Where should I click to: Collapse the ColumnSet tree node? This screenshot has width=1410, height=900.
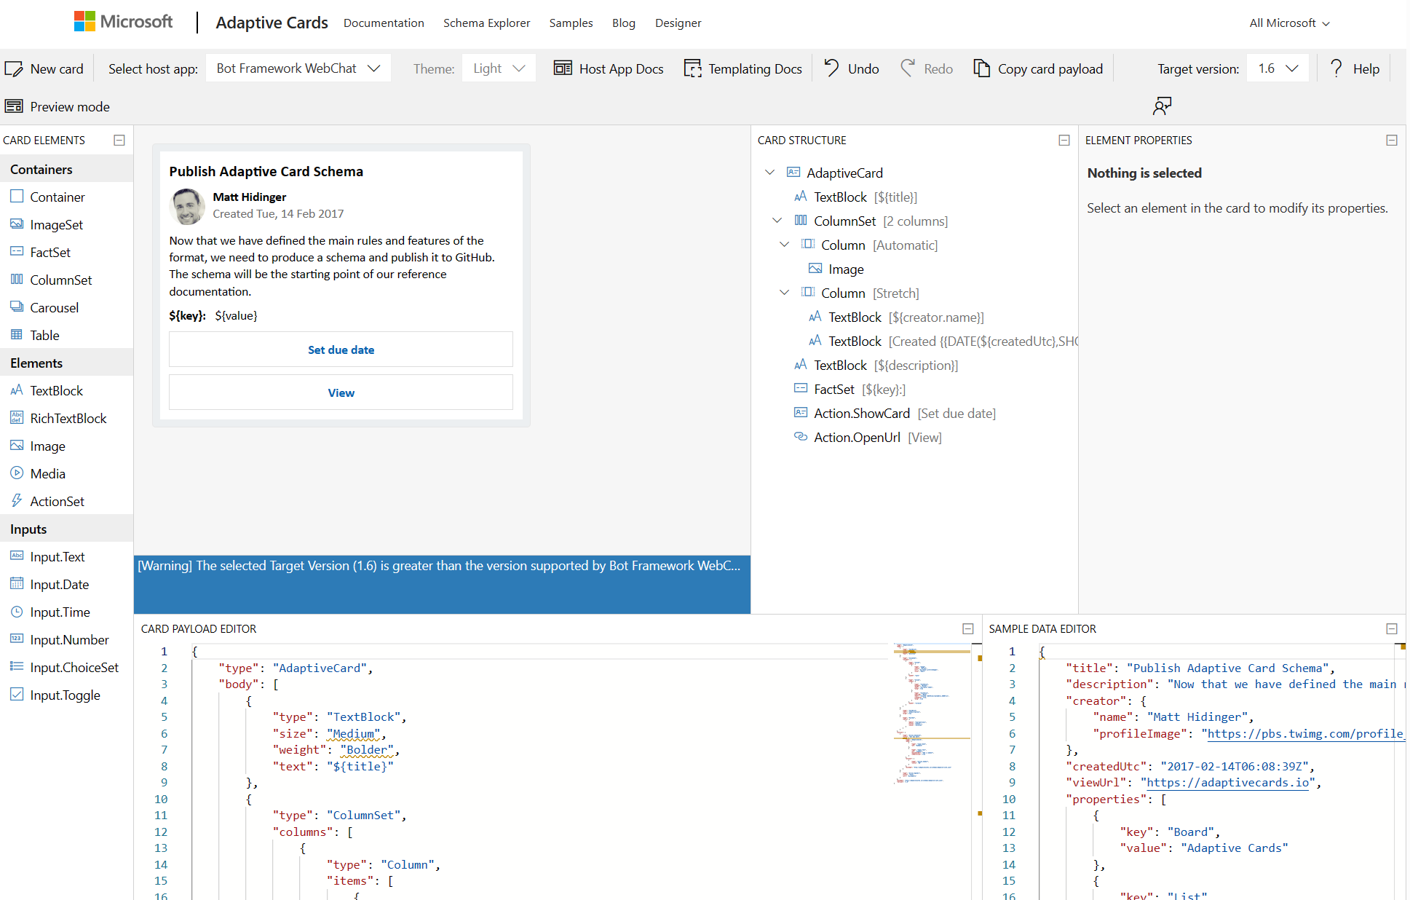777,221
